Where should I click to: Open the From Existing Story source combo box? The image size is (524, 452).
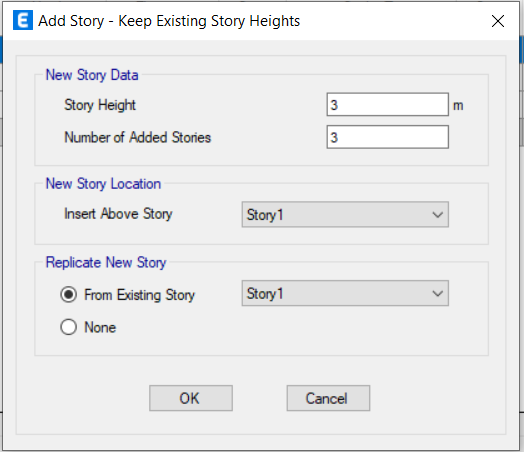345,293
